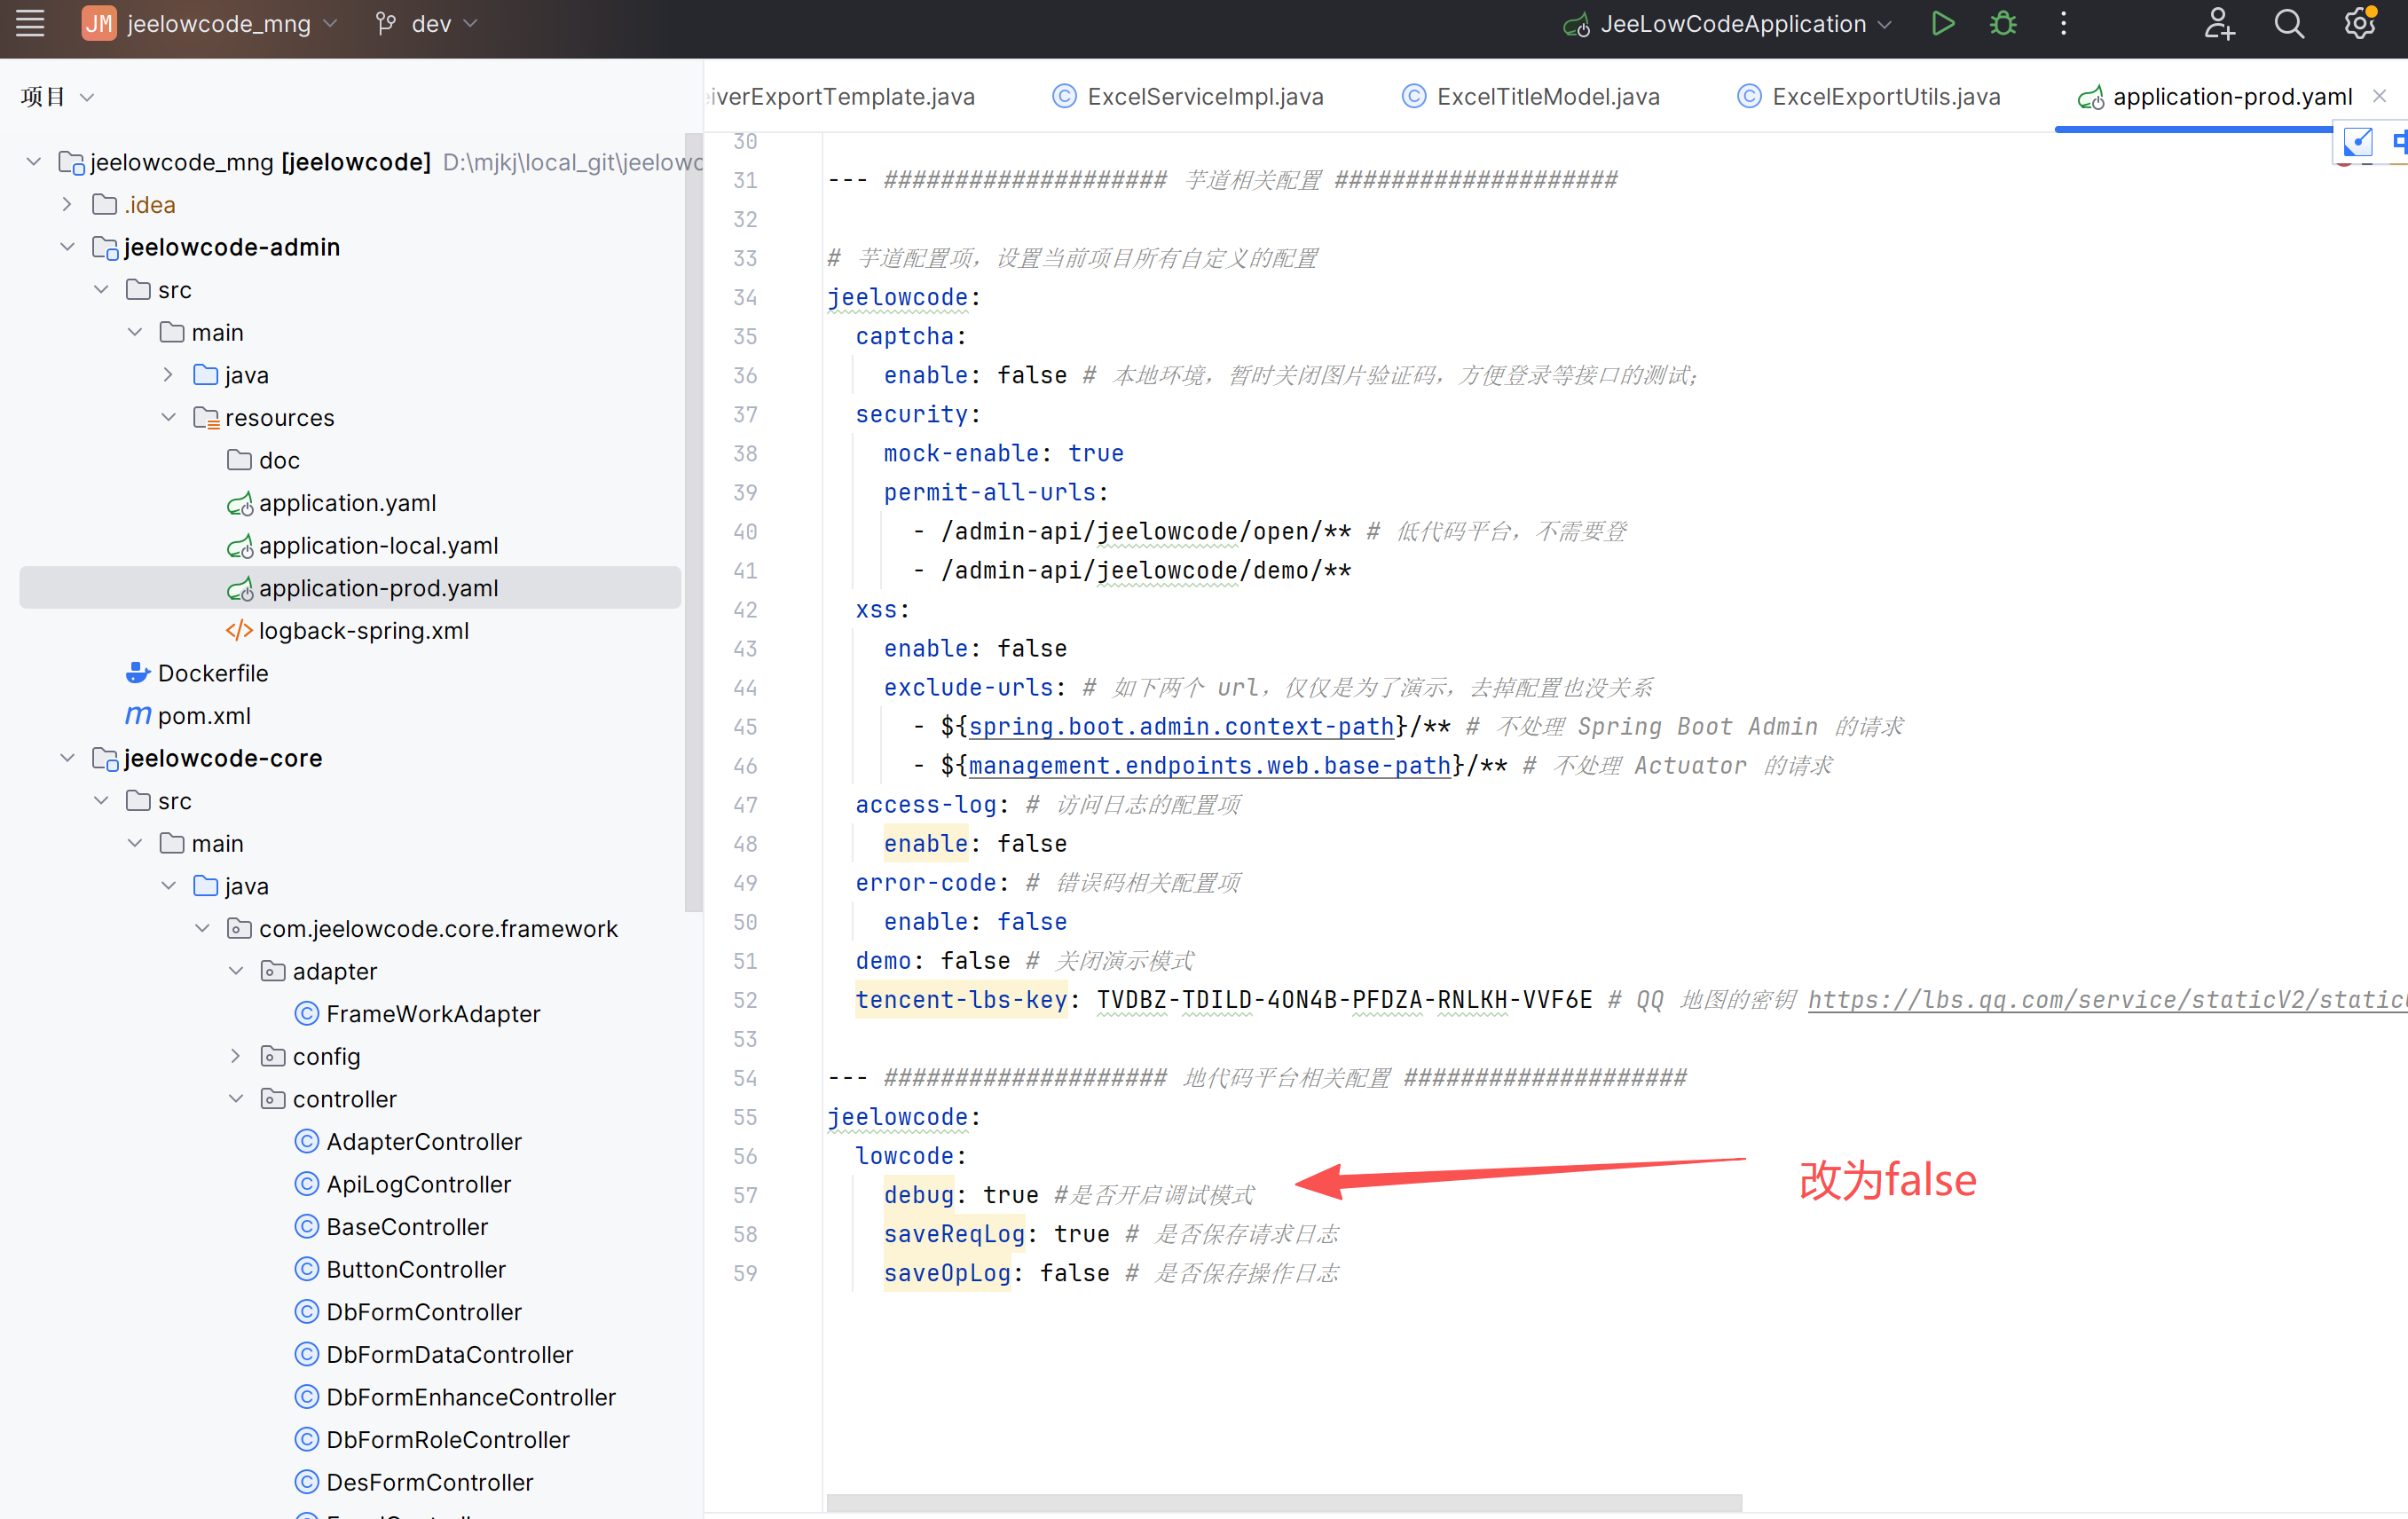The height and width of the screenshot is (1519, 2408).
Task: Click the add-collaborator person icon
Action: [2219, 24]
